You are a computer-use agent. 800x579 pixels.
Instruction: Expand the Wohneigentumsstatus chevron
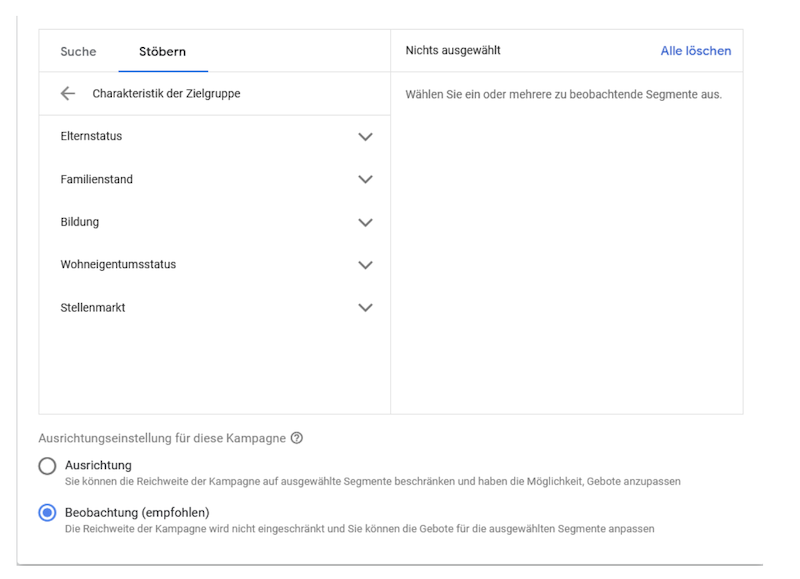click(365, 265)
